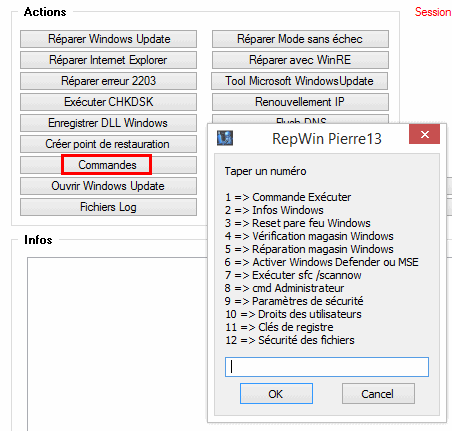Click the Ouvrir Windows Update button
This screenshot has height=431, width=452.
108,186
